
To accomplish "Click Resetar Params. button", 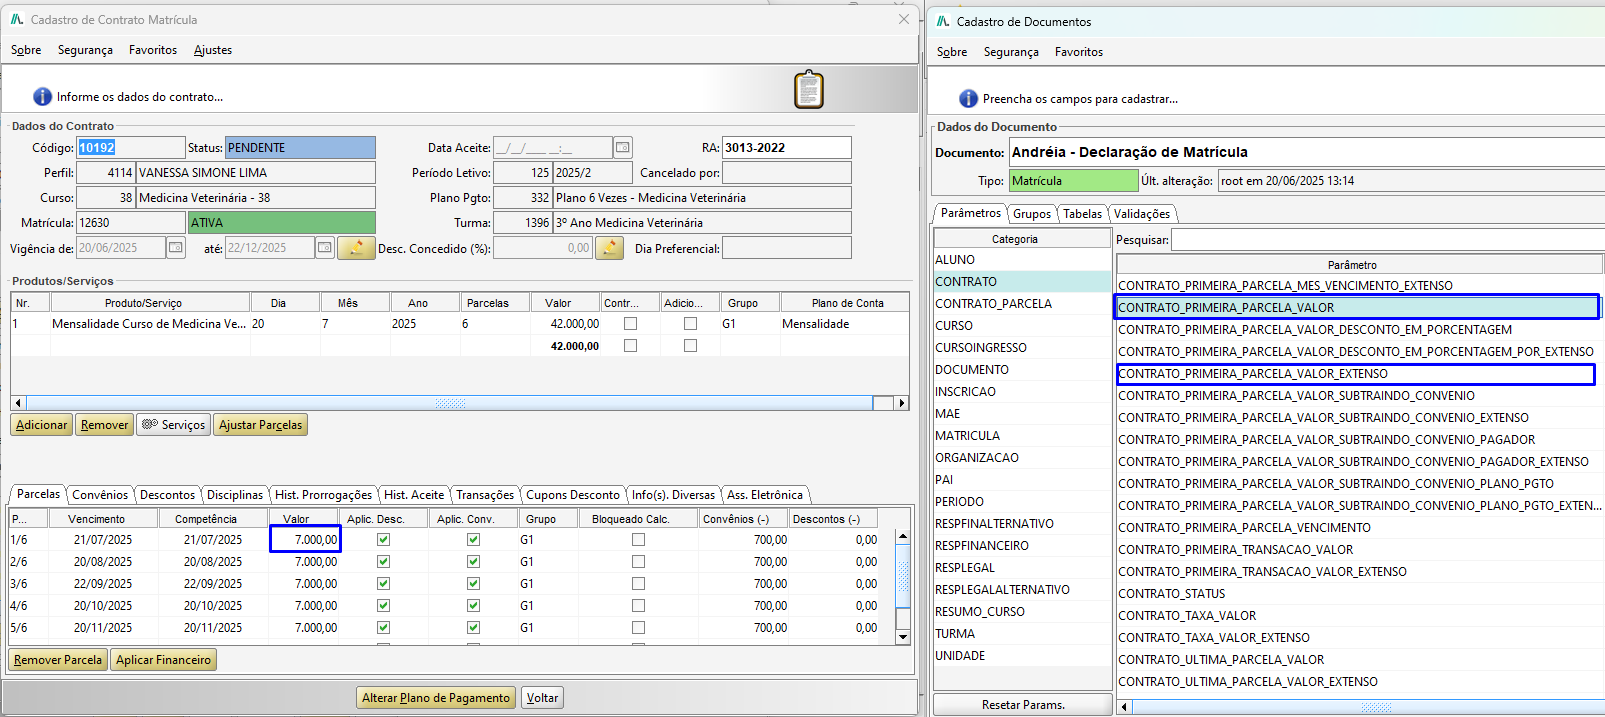I will pos(1023,705).
